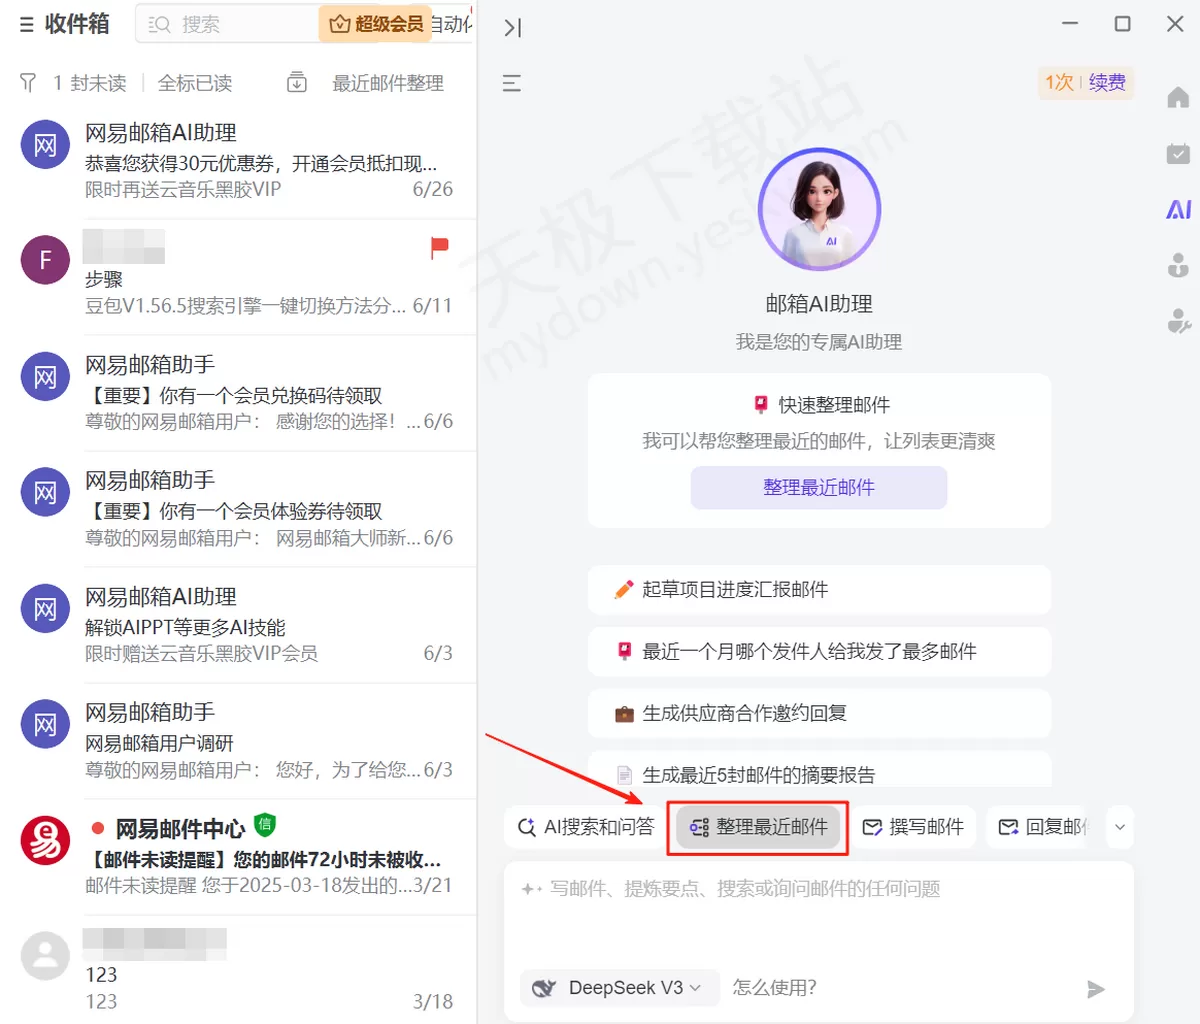Open 最近邮件整理 in the mail list header
1200x1024 pixels.
388,83
